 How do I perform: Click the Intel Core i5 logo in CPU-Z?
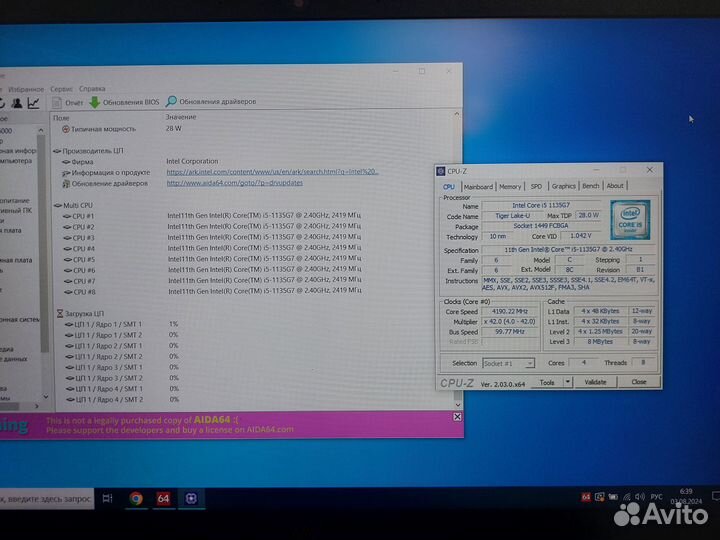630,219
